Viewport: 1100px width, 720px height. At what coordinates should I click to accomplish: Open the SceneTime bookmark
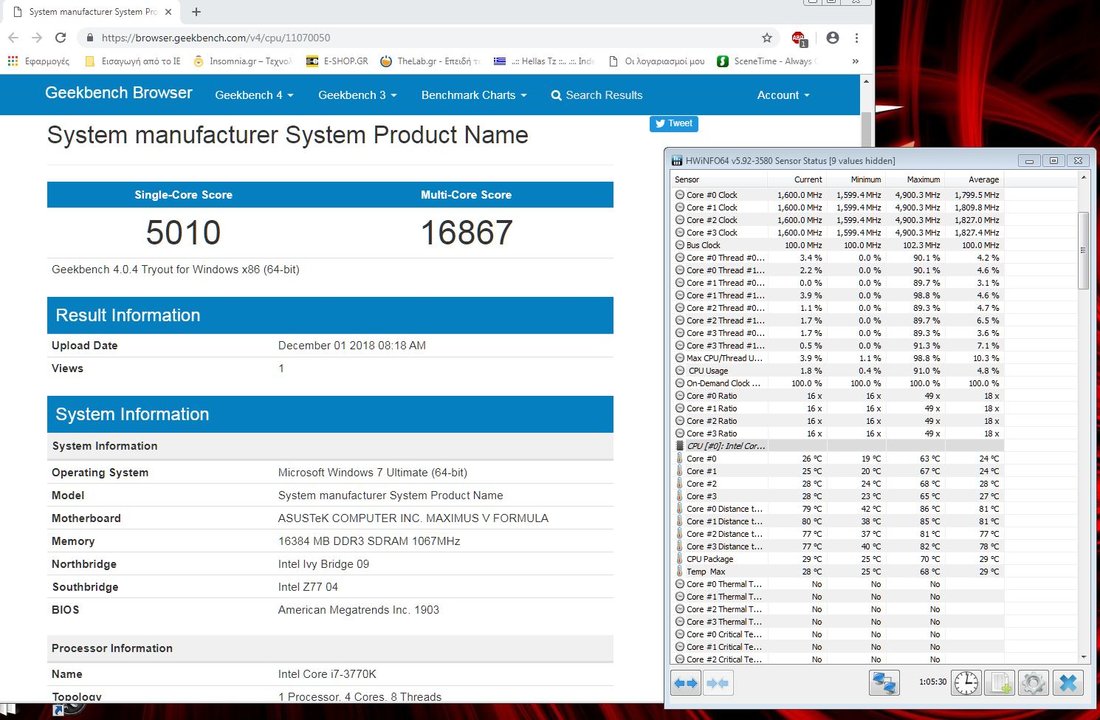click(767, 61)
